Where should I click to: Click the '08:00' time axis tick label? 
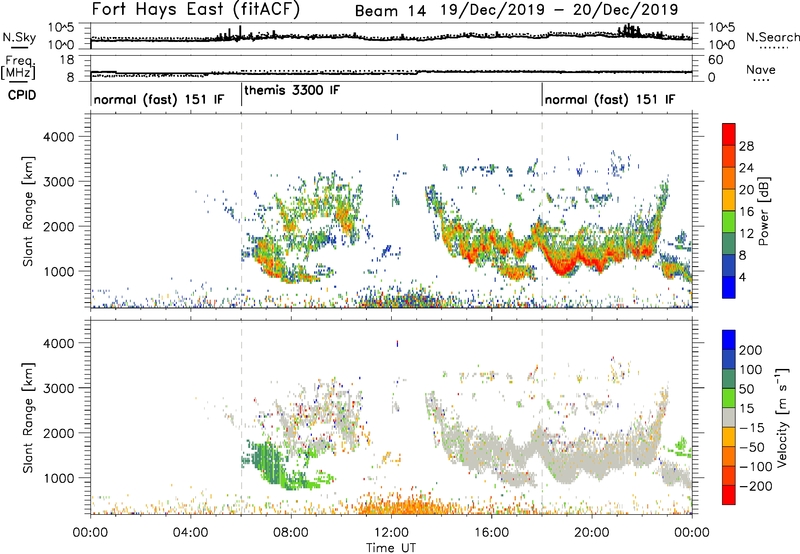point(291,533)
